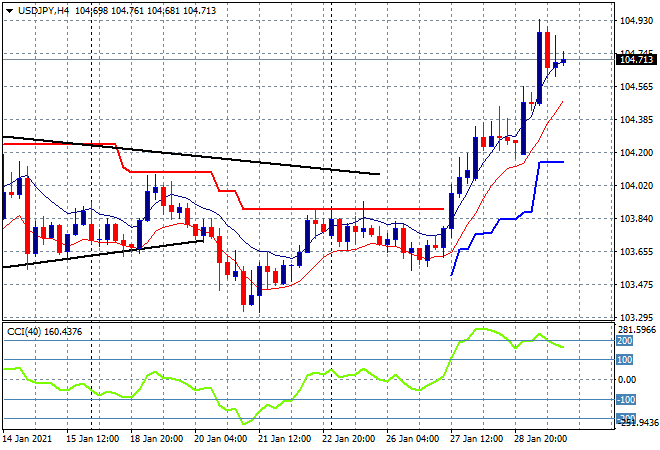
Task: Click the 27 Jan 12:00 time label
Action: [x=476, y=439]
